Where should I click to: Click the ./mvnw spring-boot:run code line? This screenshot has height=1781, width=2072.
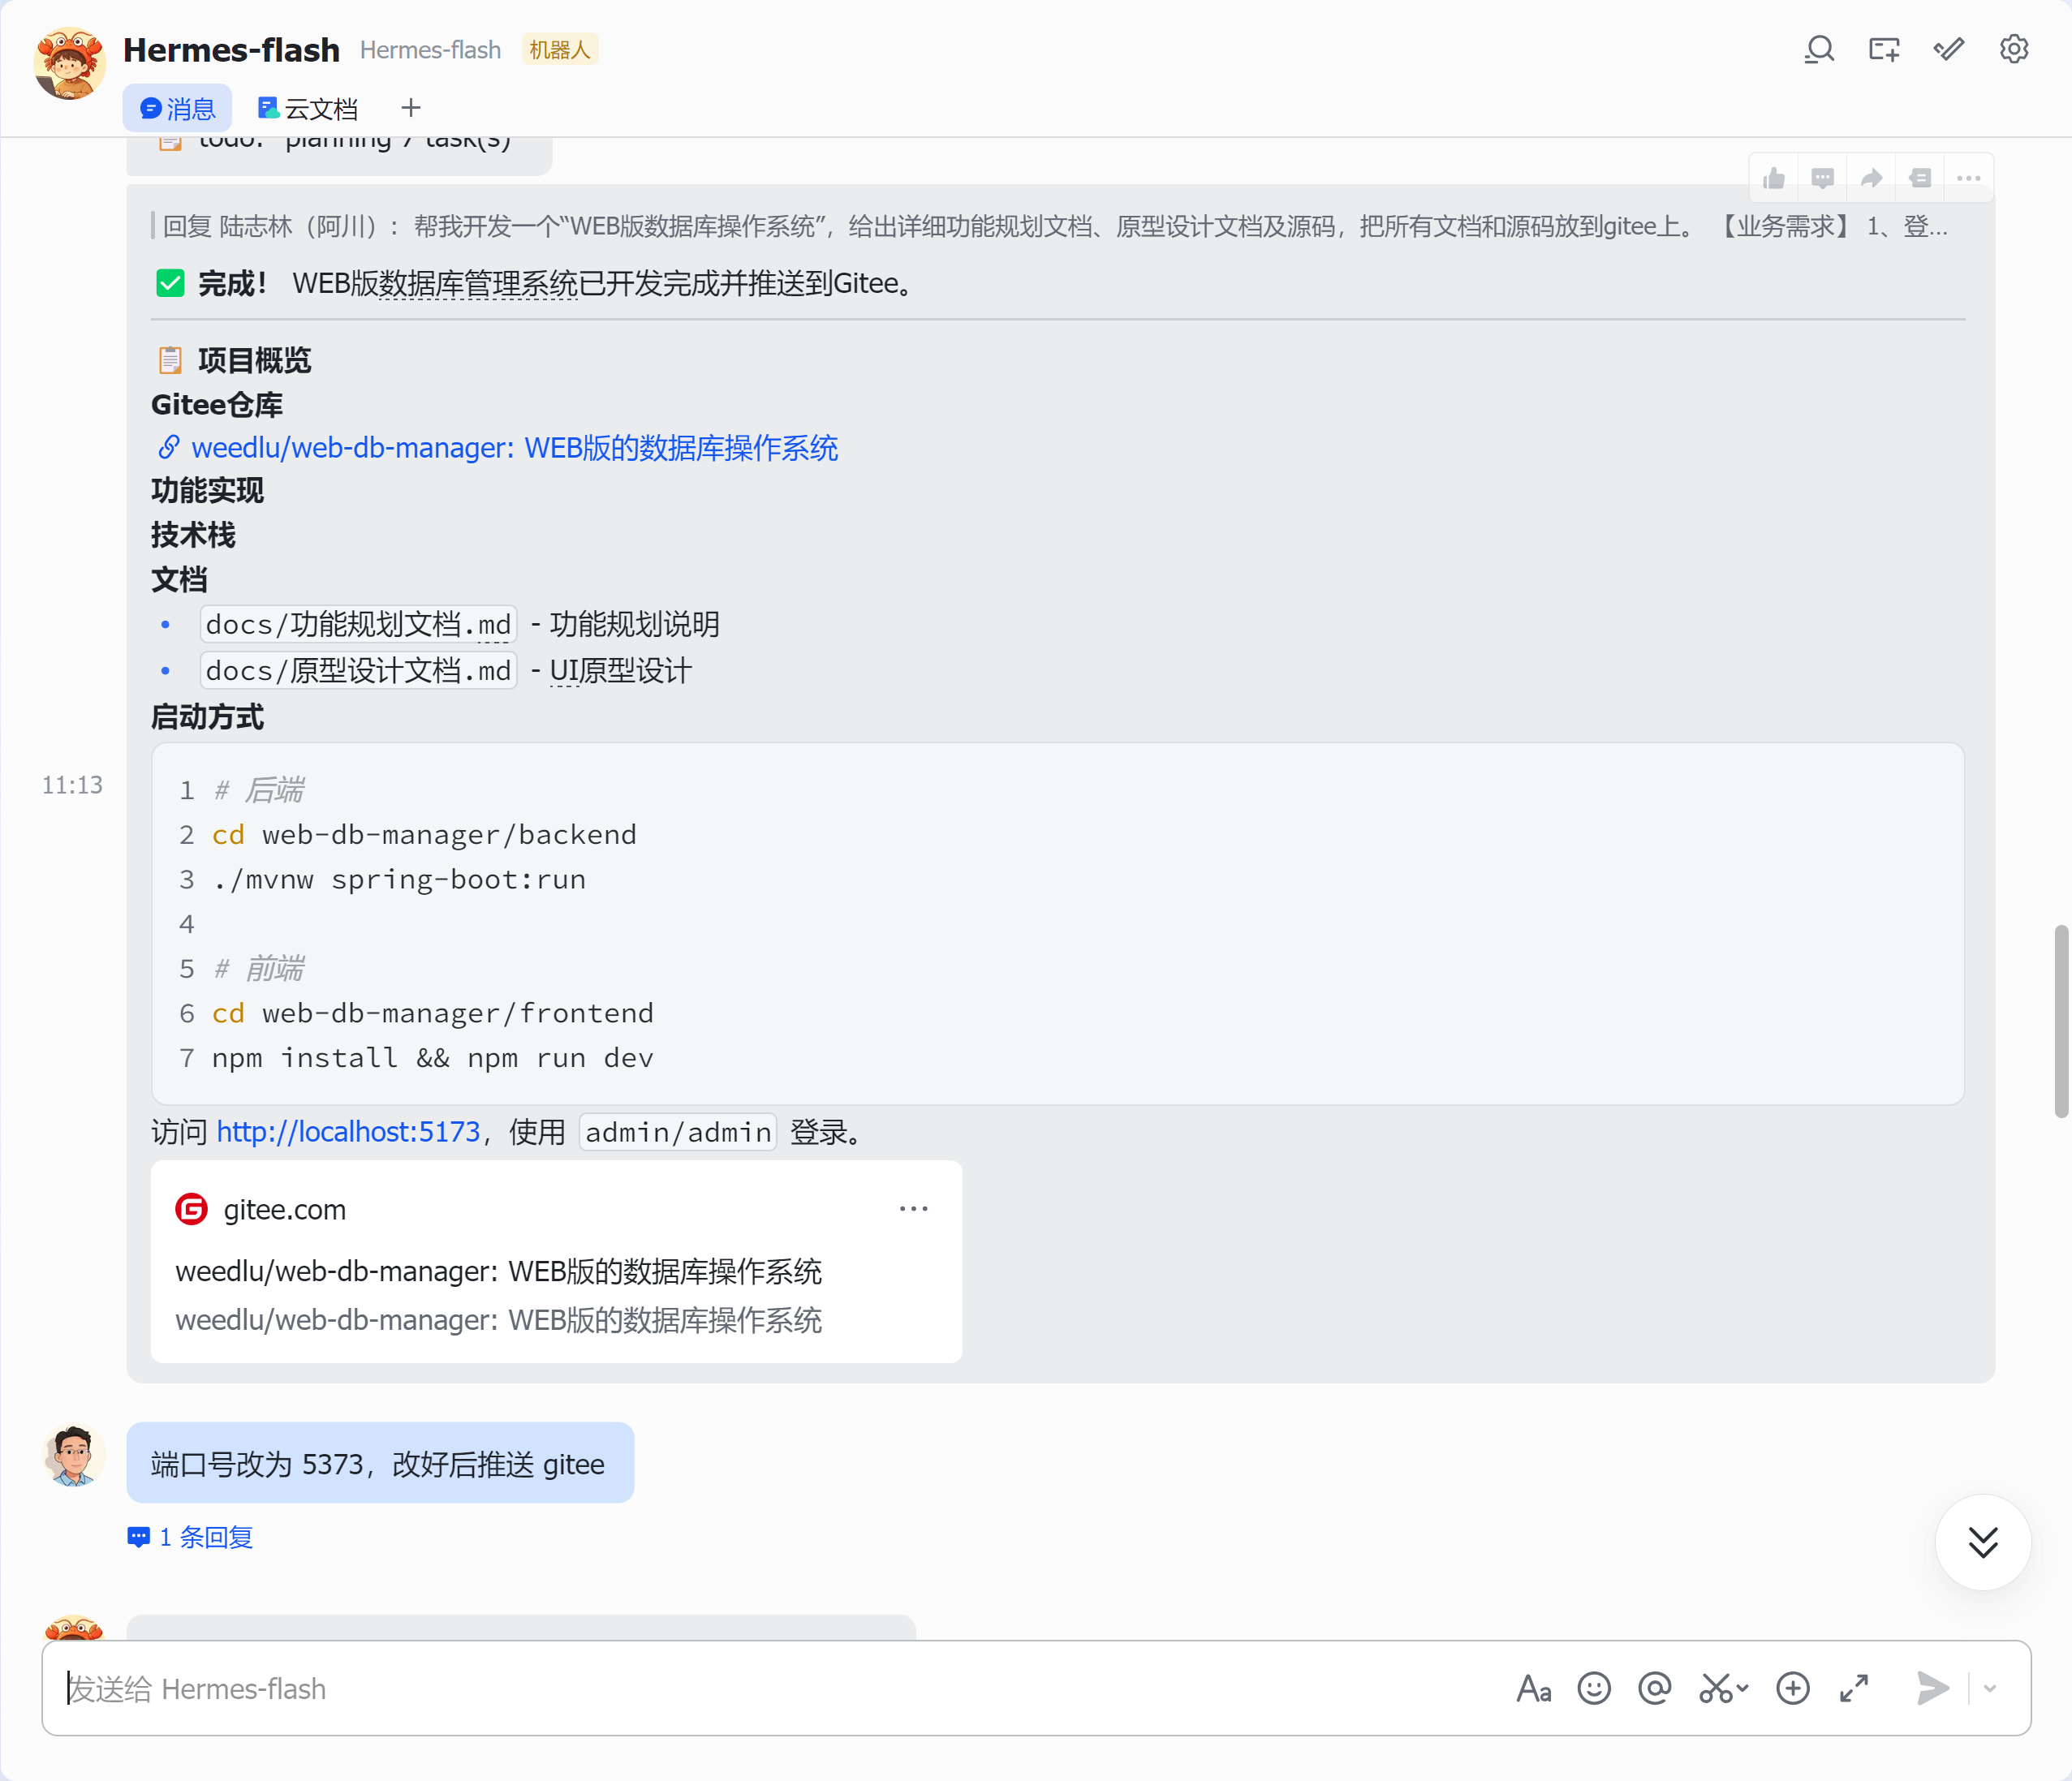pyautogui.click(x=399, y=880)
